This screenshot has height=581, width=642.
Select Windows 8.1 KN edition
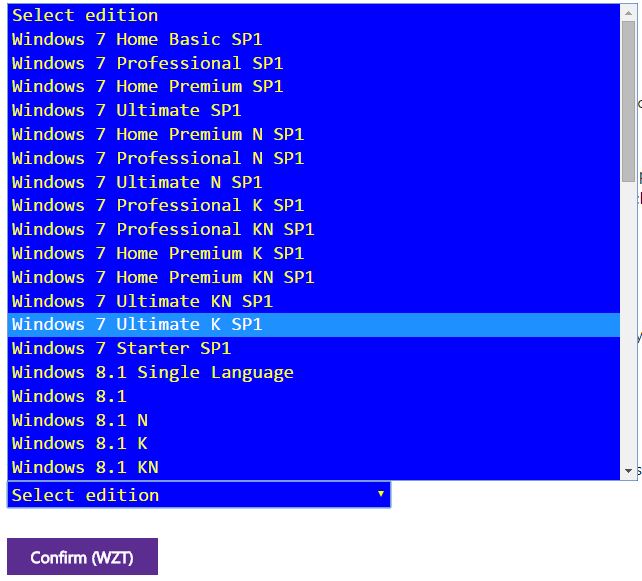314,468
